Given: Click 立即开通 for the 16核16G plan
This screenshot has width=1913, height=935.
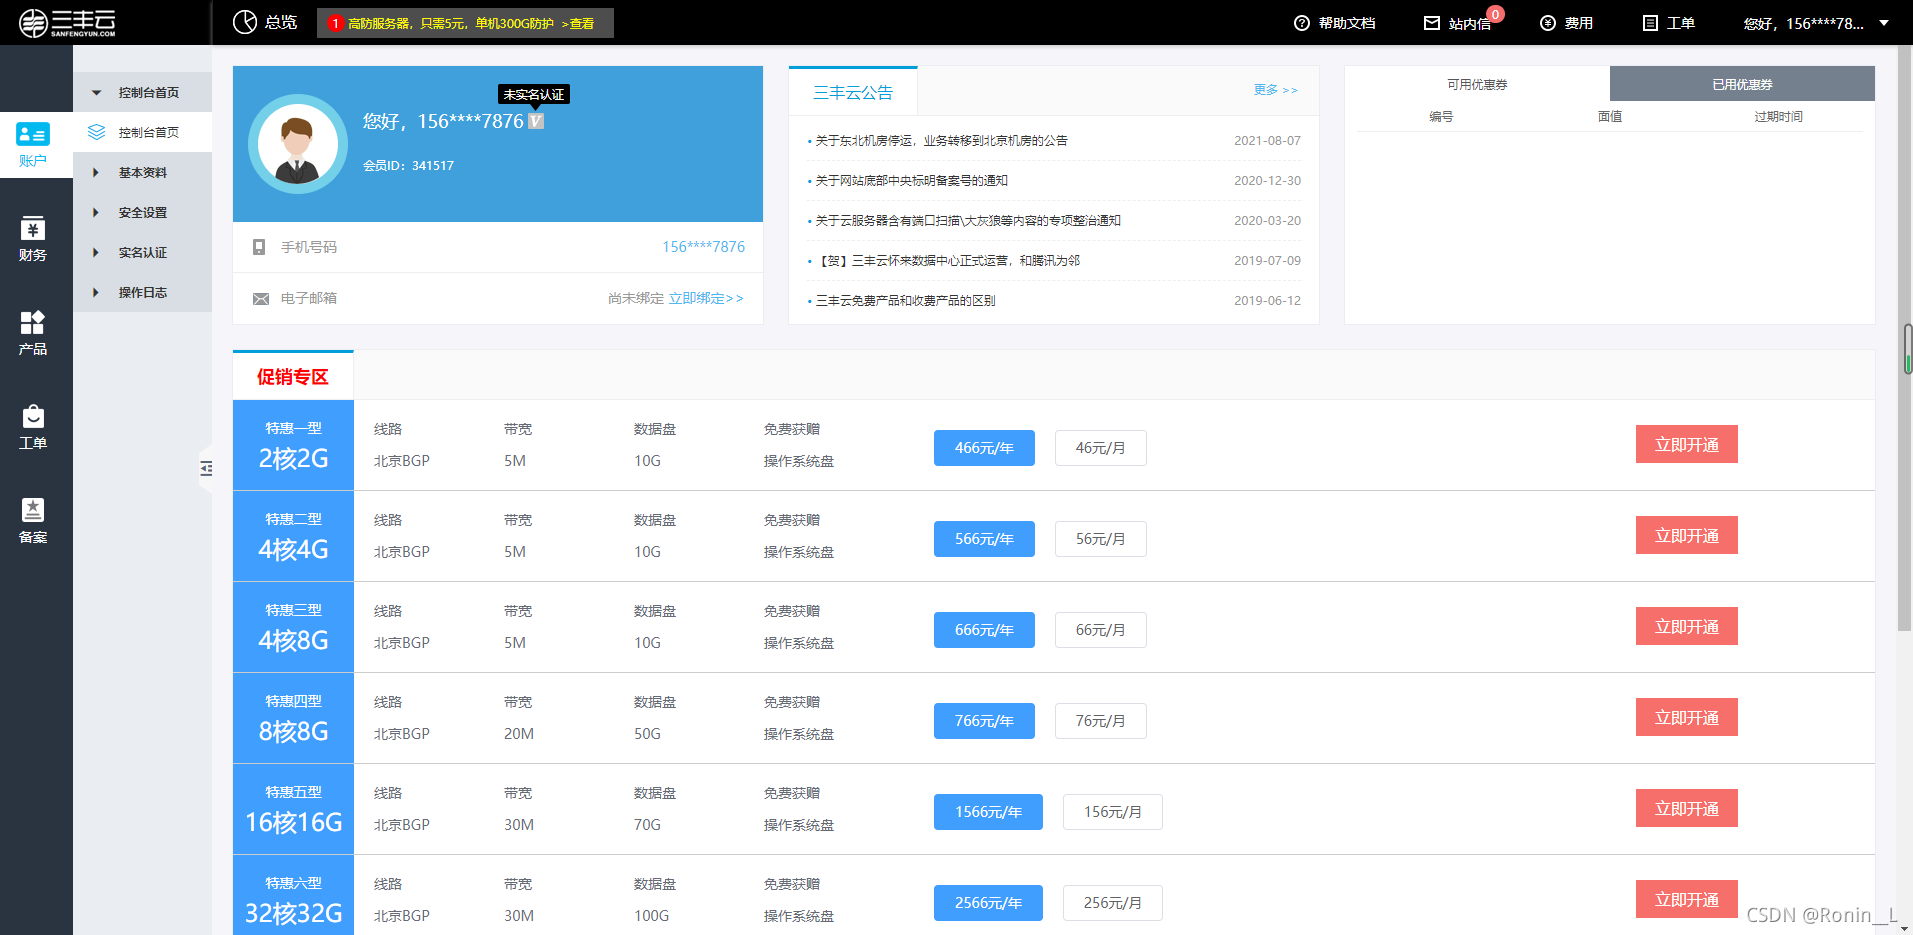Looking at the screenshot, I should point(1686,808).
